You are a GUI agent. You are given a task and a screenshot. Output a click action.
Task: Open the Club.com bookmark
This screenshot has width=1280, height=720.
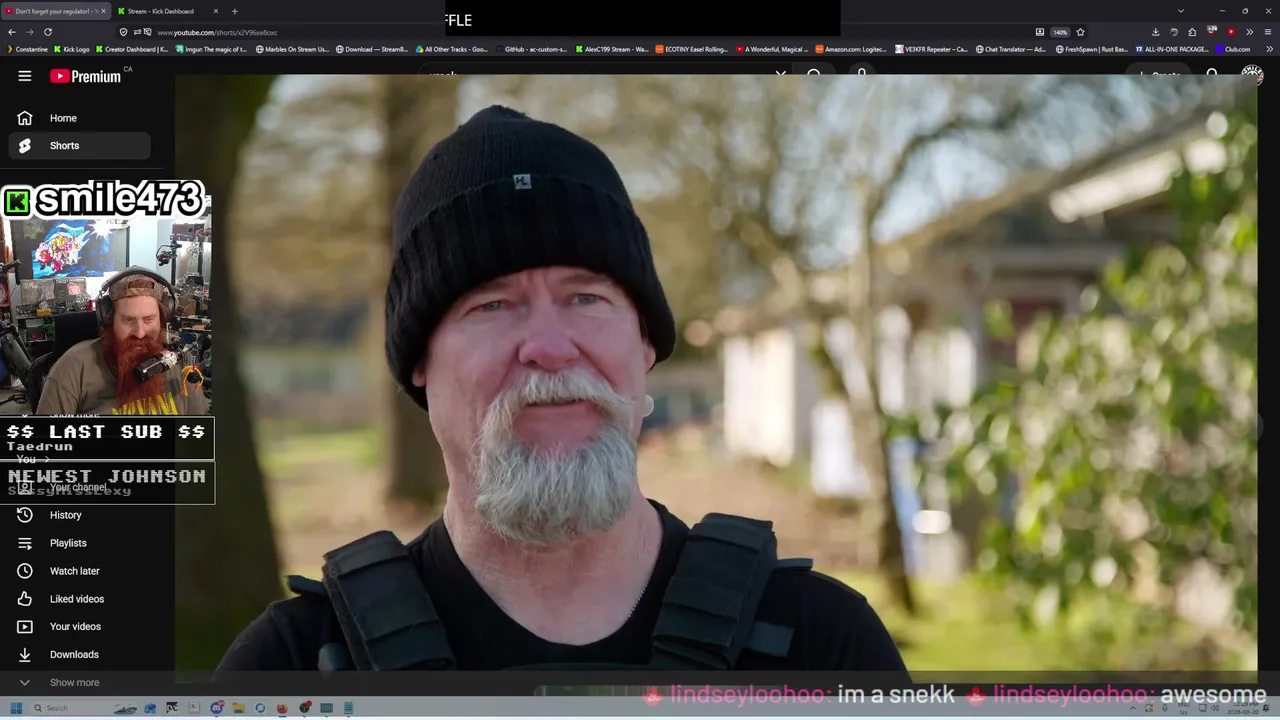click(x=1233, y=49)
